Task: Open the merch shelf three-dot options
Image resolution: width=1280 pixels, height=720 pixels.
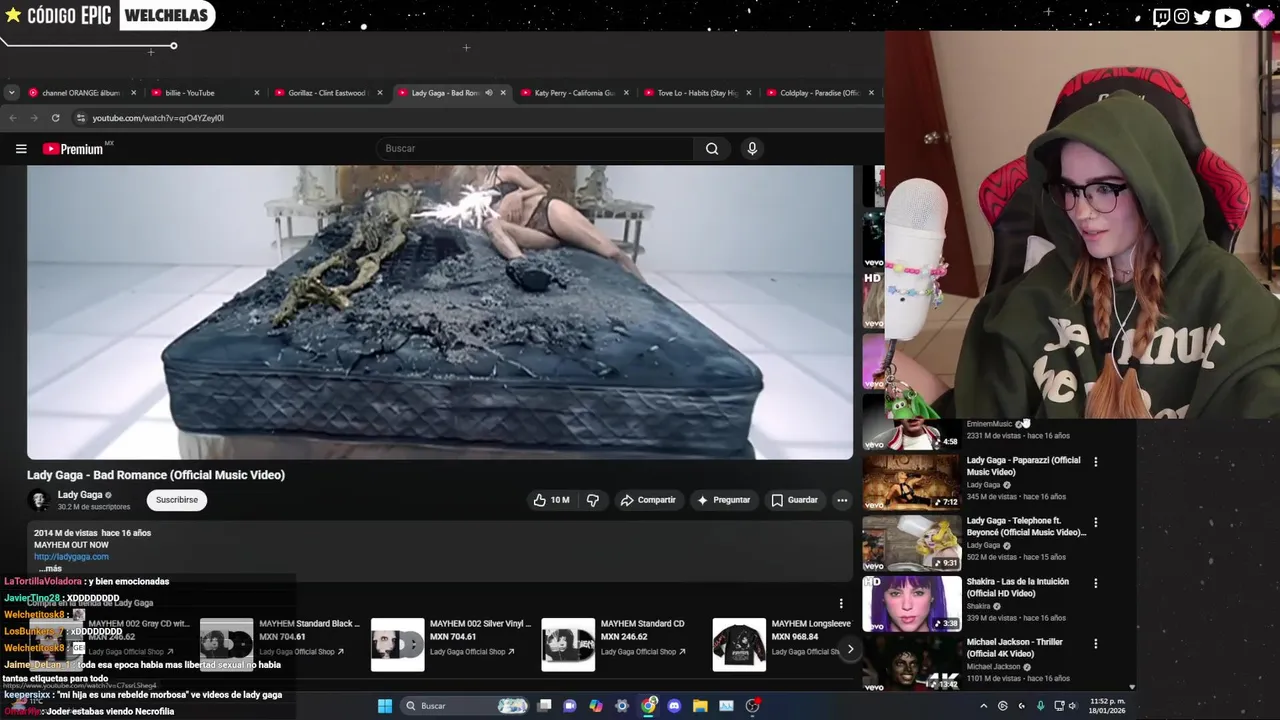Action: 841,604
